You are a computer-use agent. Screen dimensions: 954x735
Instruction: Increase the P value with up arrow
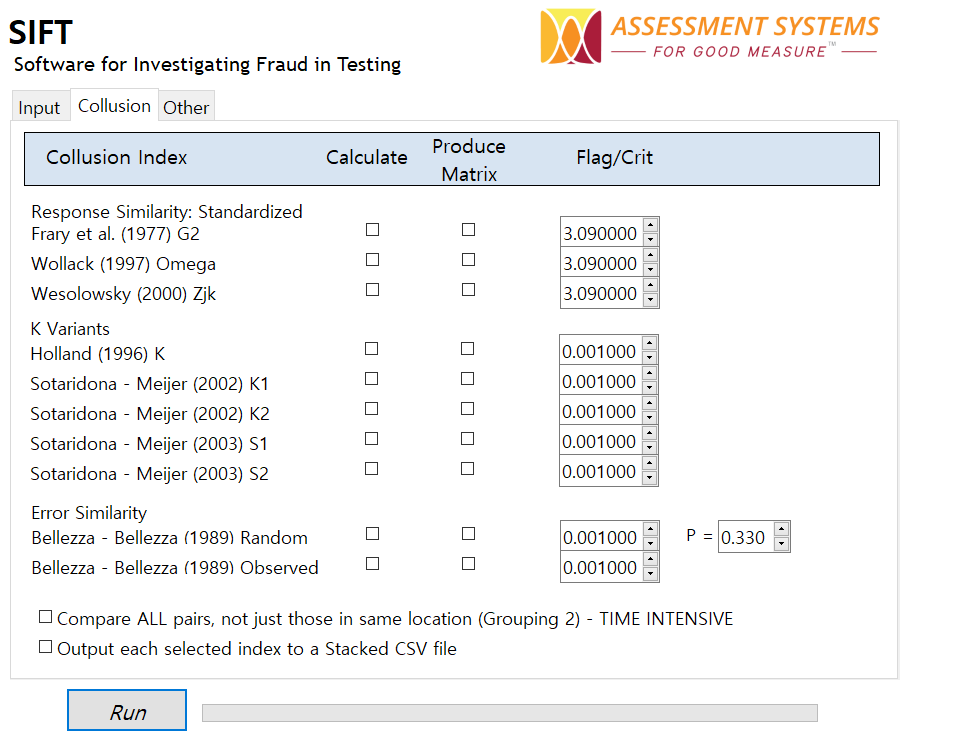click(x=782, y=529)
